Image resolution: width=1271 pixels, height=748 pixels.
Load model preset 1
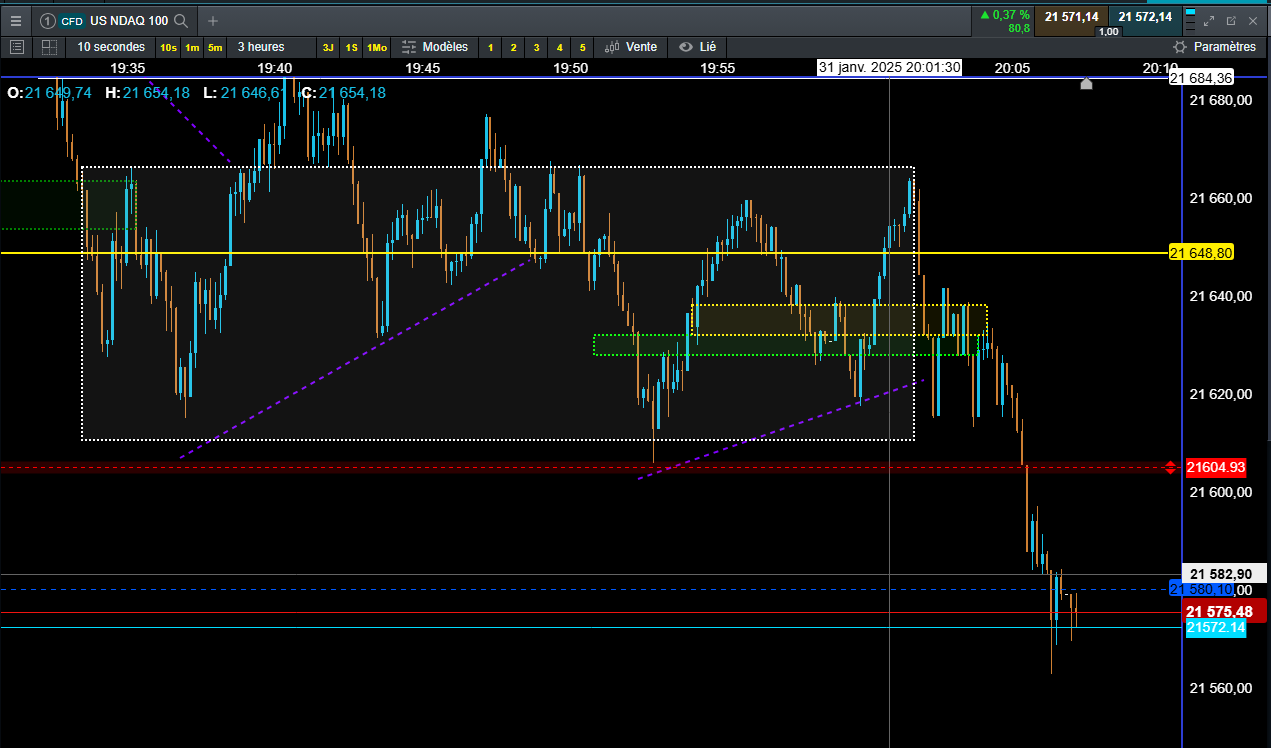[x=490, y=47]
